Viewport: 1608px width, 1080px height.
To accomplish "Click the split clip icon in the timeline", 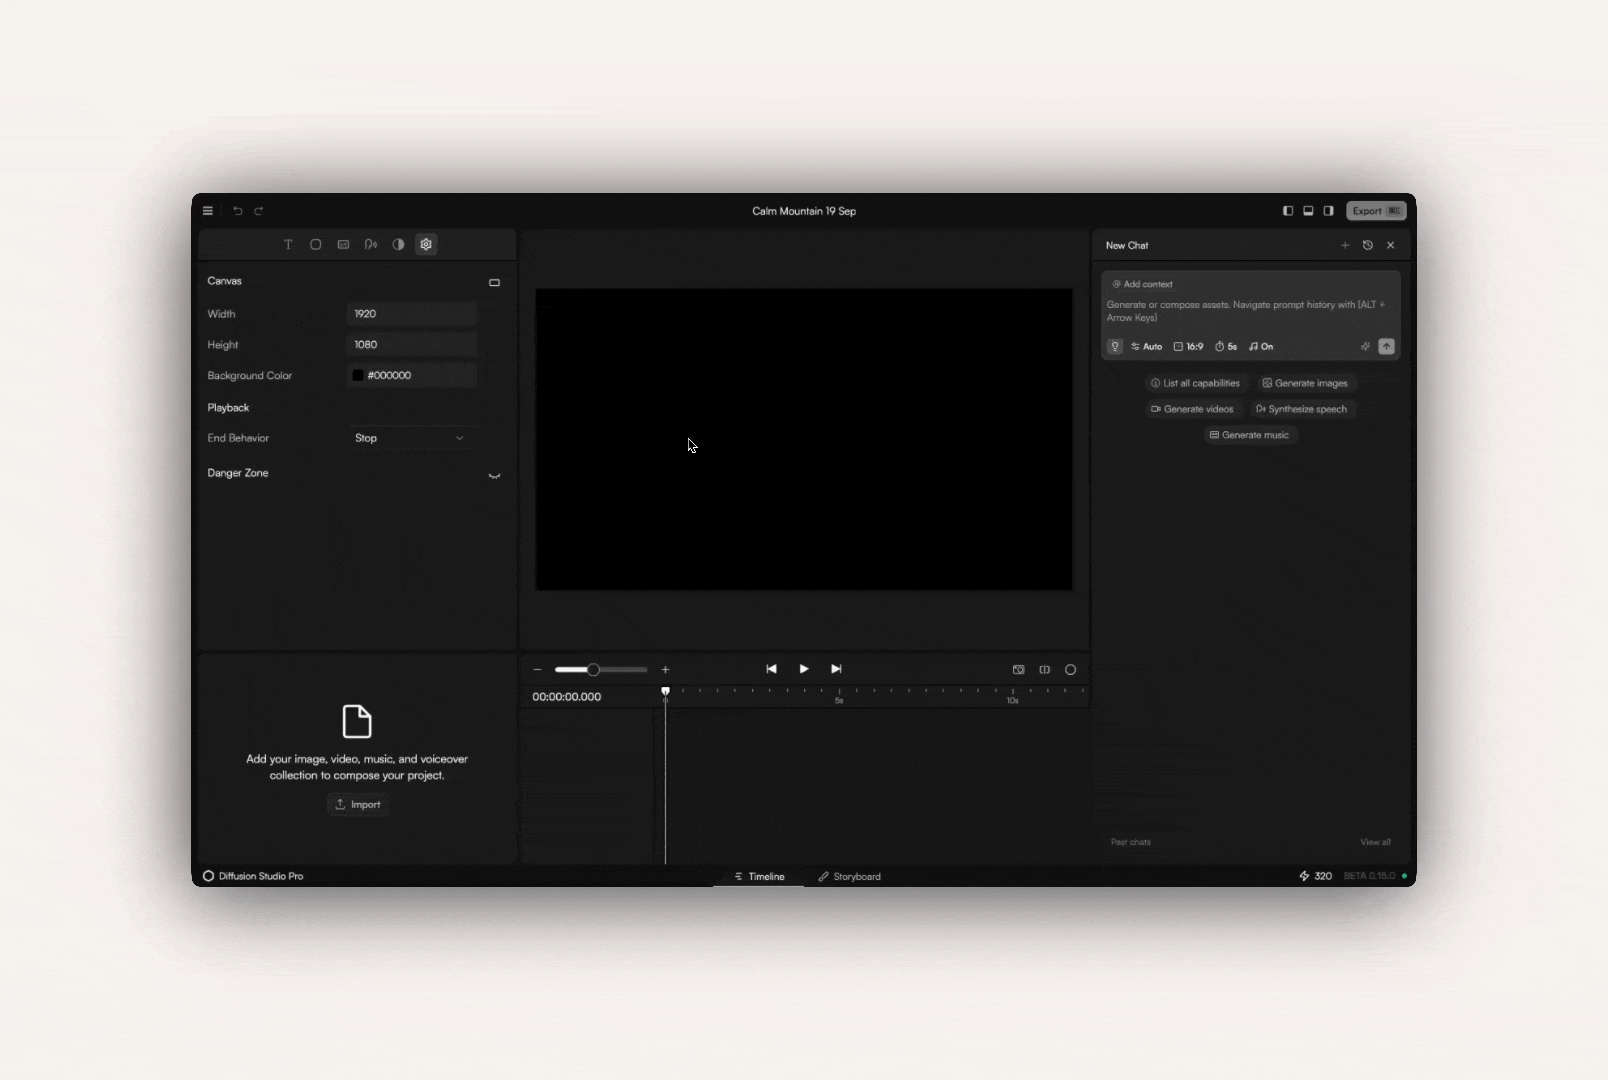I will 1044,670.
